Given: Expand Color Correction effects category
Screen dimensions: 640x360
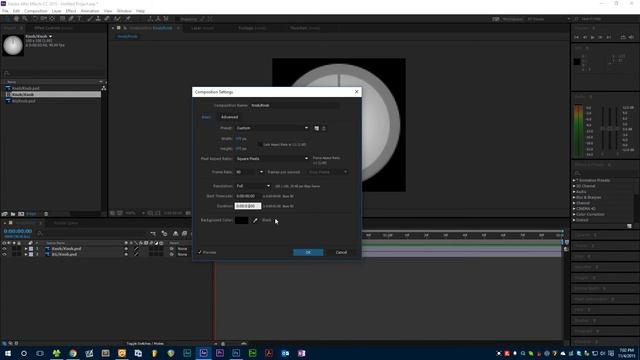Looking at the screenshot, I should 574,214.
